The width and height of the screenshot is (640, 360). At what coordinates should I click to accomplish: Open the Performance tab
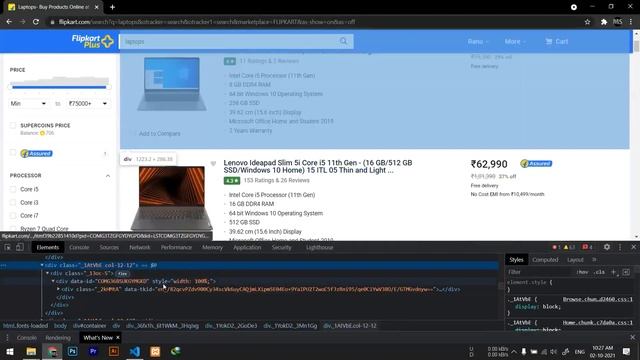pyautogui.click(x=176, y=247)
